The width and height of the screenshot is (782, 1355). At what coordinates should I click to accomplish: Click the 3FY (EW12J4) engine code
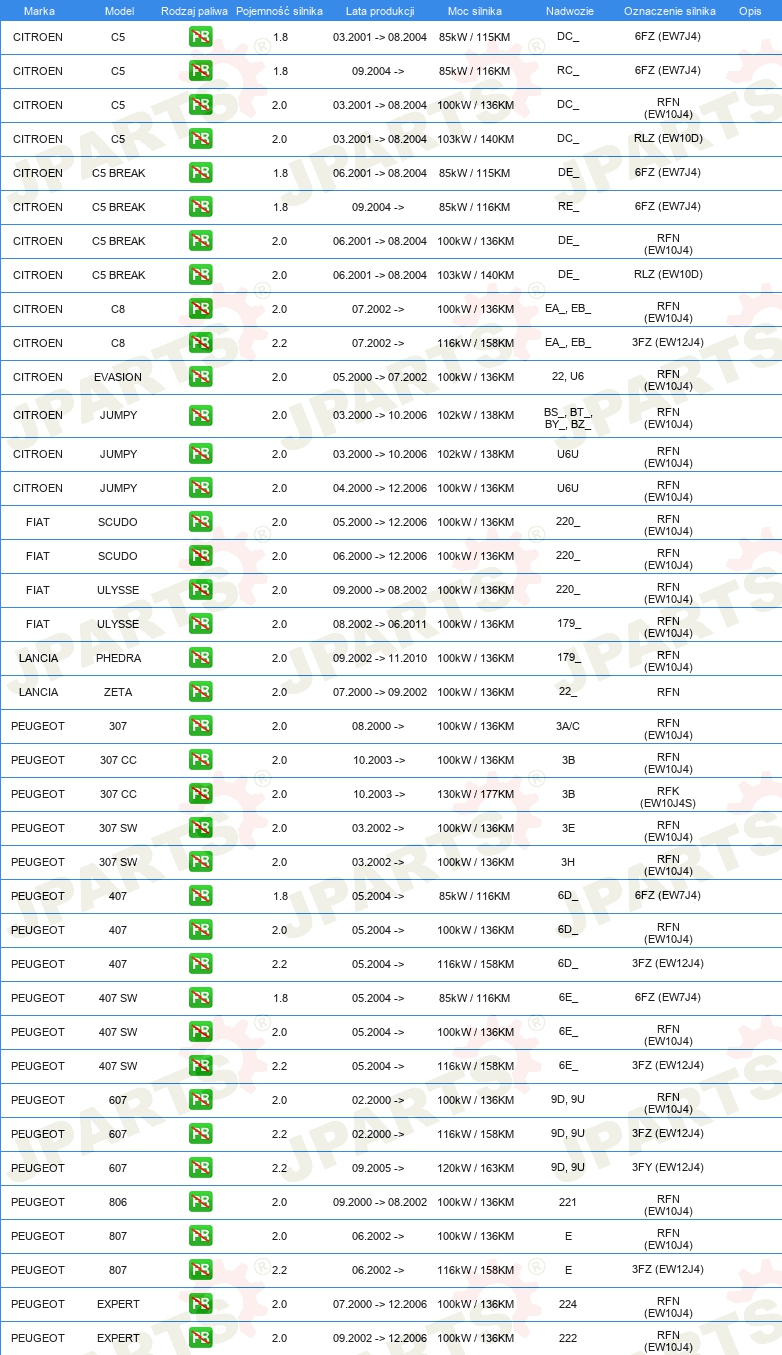tap(669, 1168)
